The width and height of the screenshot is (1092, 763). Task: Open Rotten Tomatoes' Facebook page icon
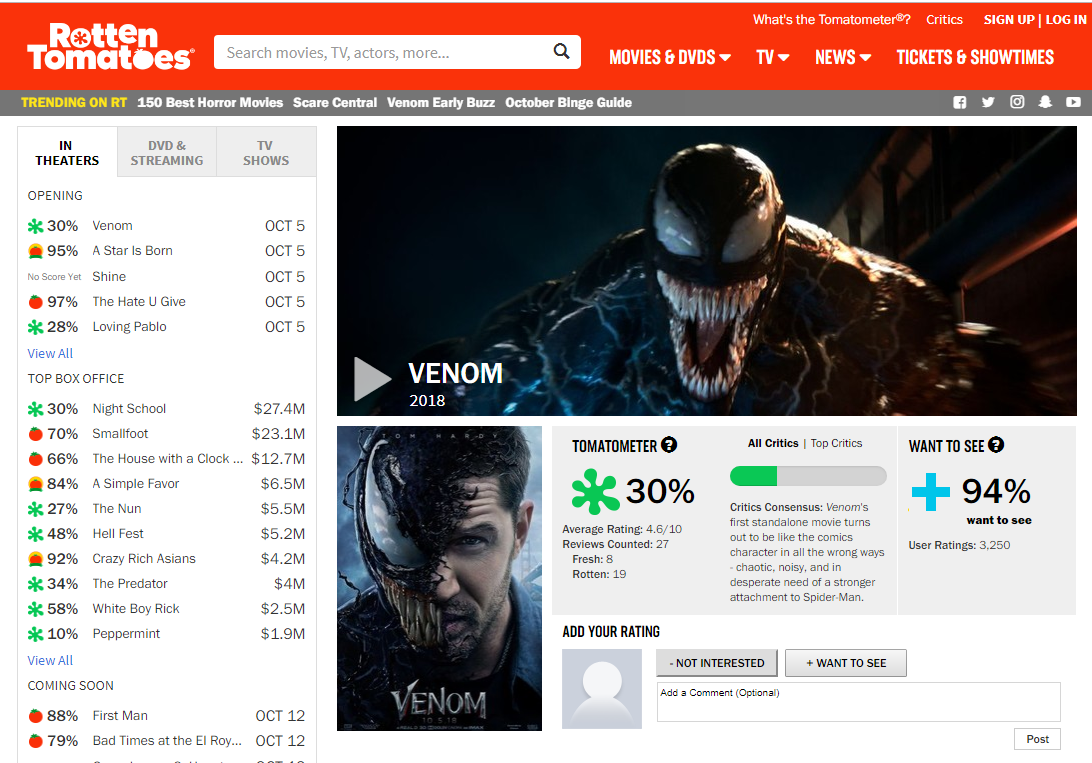[x=960, y=102]
